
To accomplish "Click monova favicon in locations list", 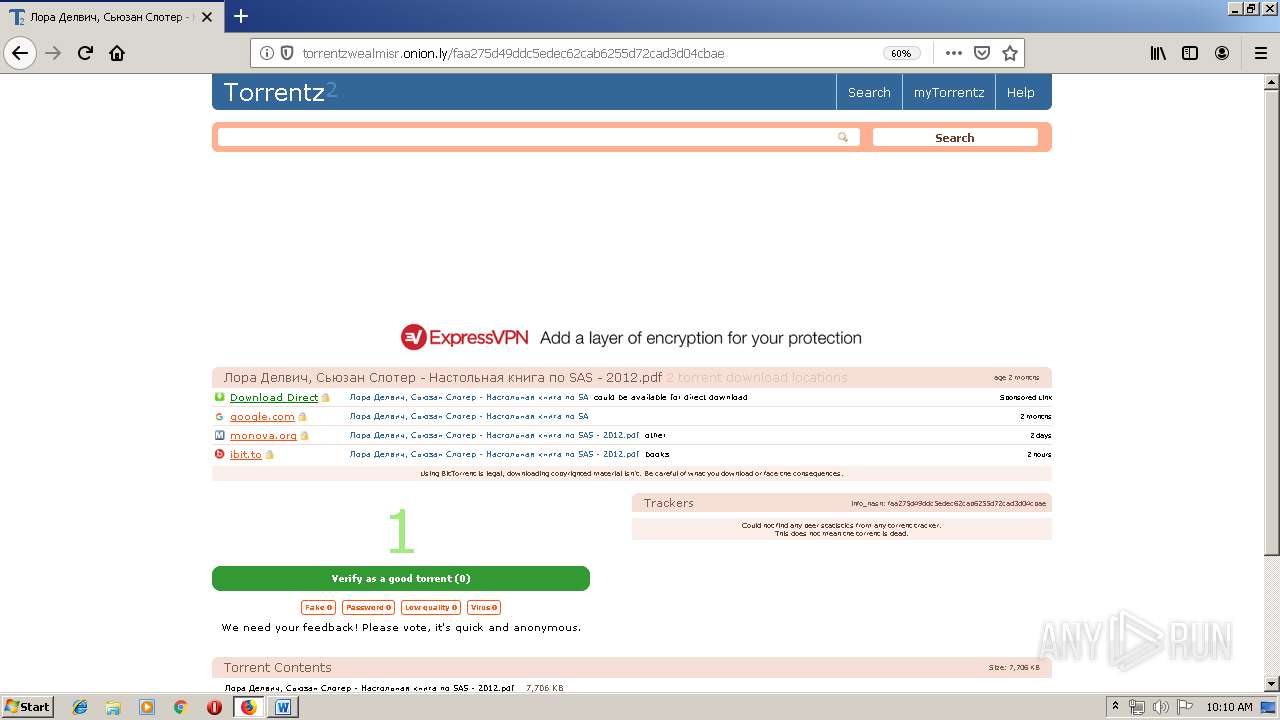I will tap(220, 435).
